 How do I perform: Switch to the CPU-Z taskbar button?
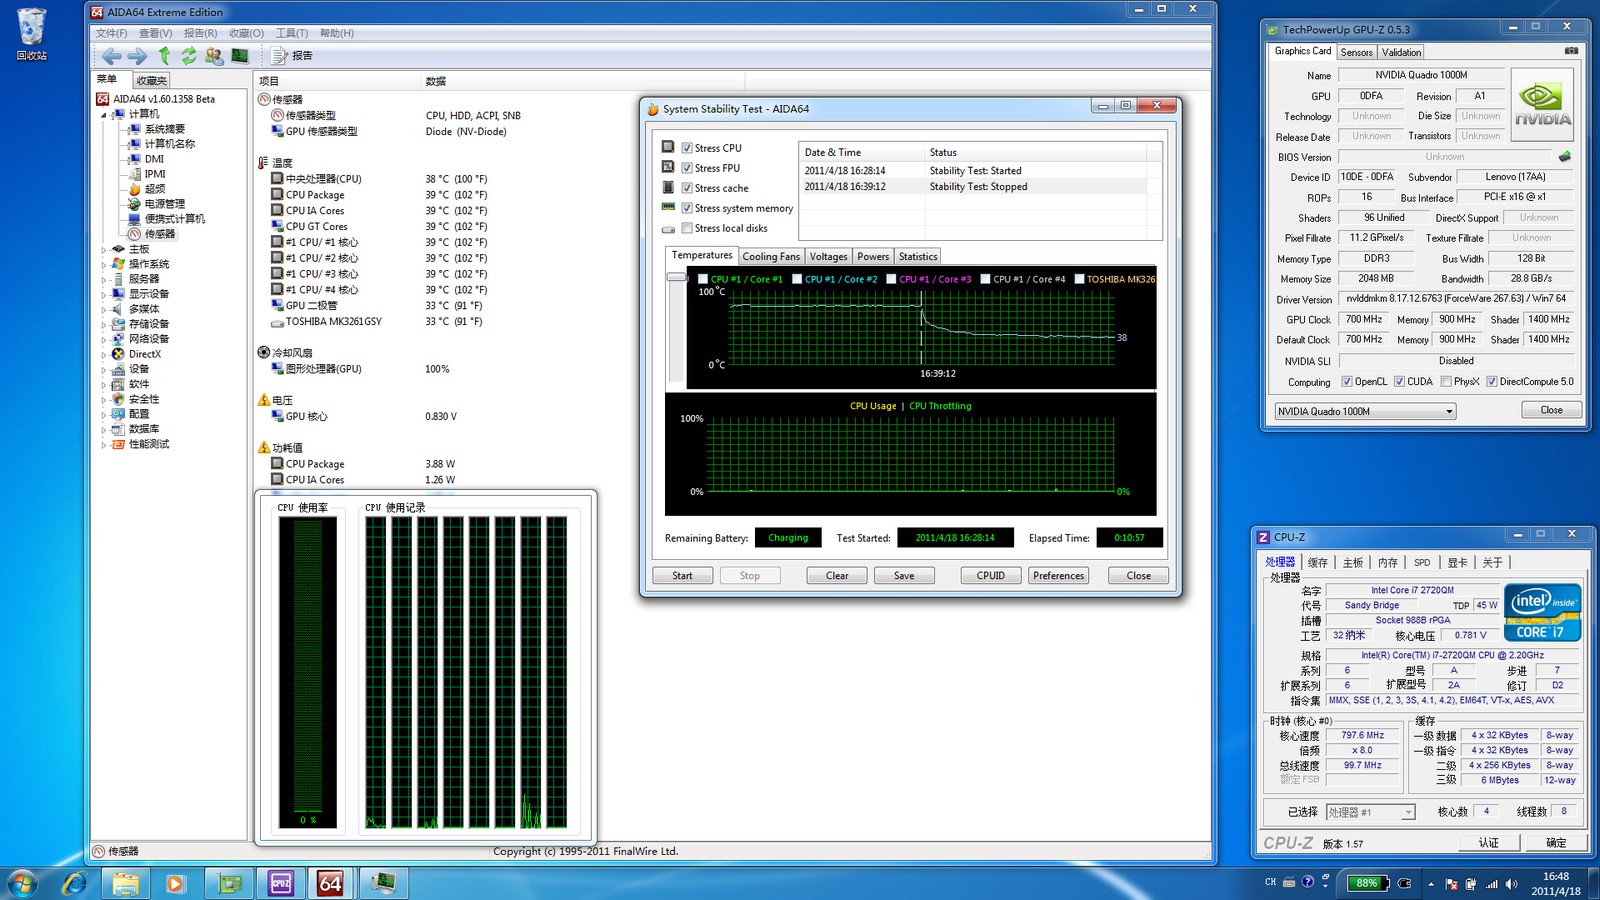coord(281,883)
